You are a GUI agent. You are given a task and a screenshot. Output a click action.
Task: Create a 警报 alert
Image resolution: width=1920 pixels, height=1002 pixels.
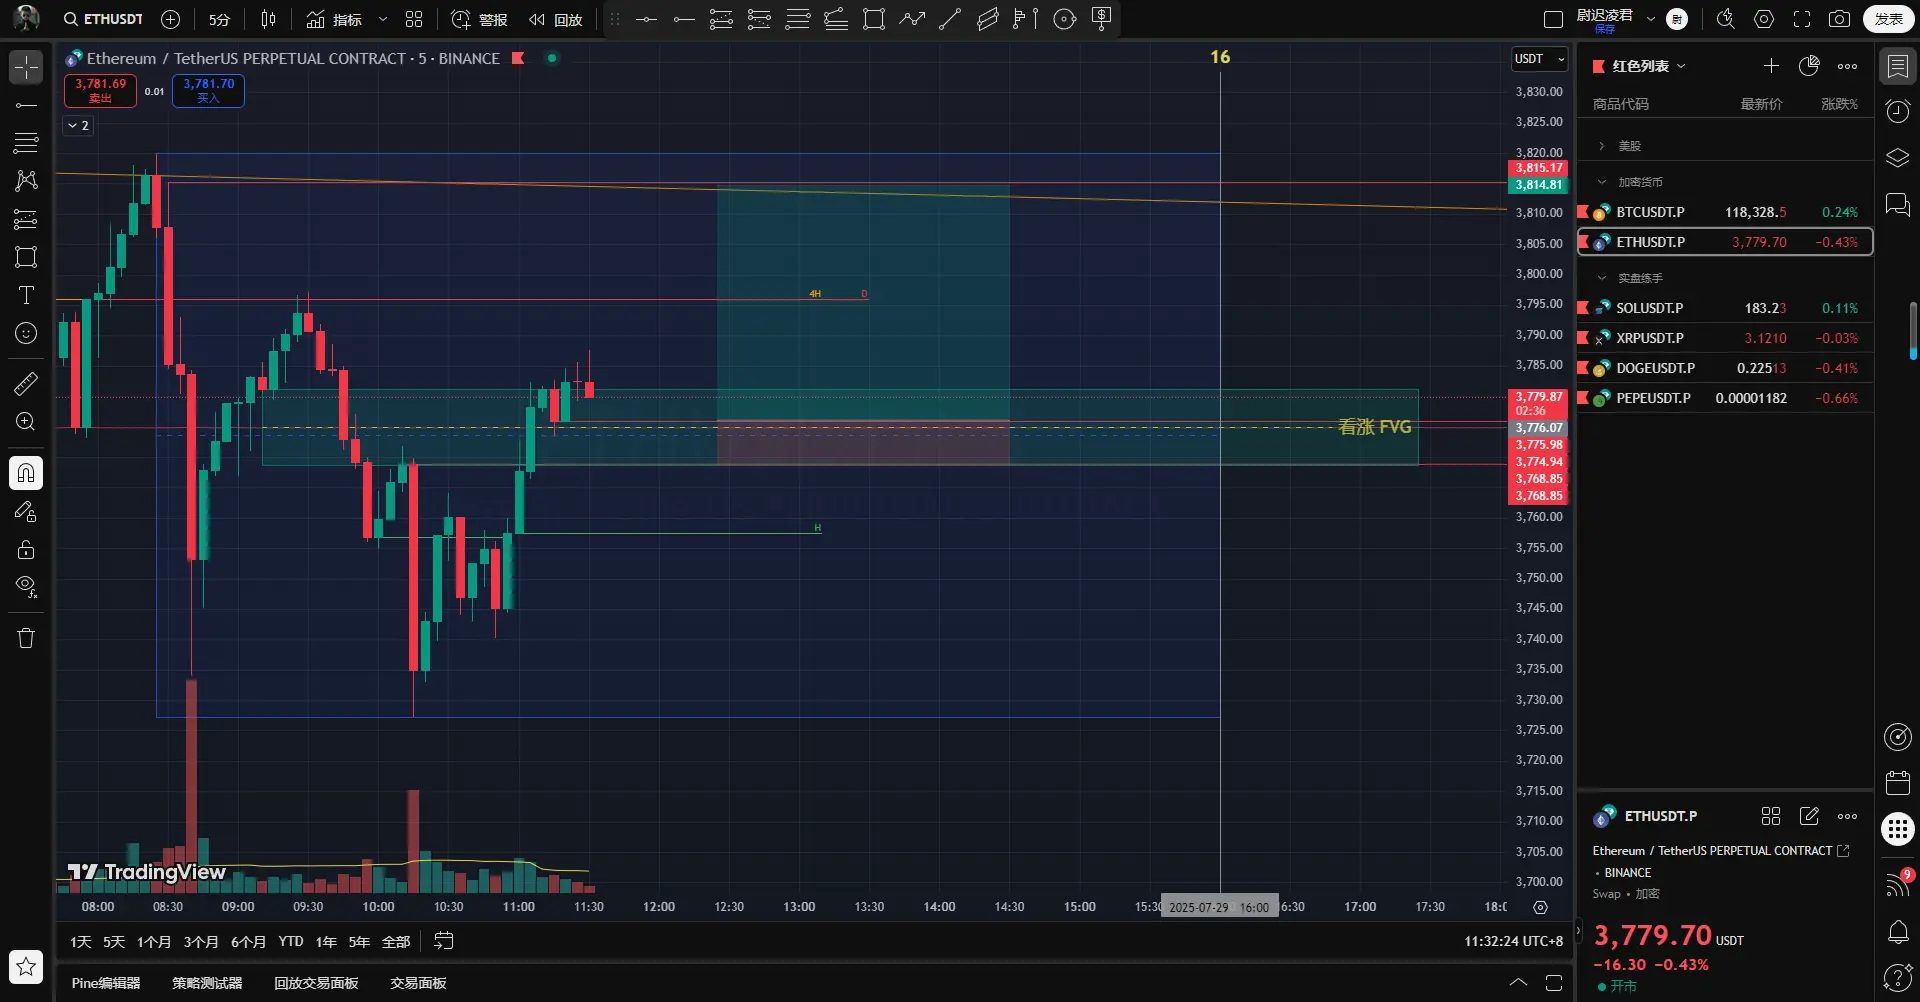coord(479,19)
